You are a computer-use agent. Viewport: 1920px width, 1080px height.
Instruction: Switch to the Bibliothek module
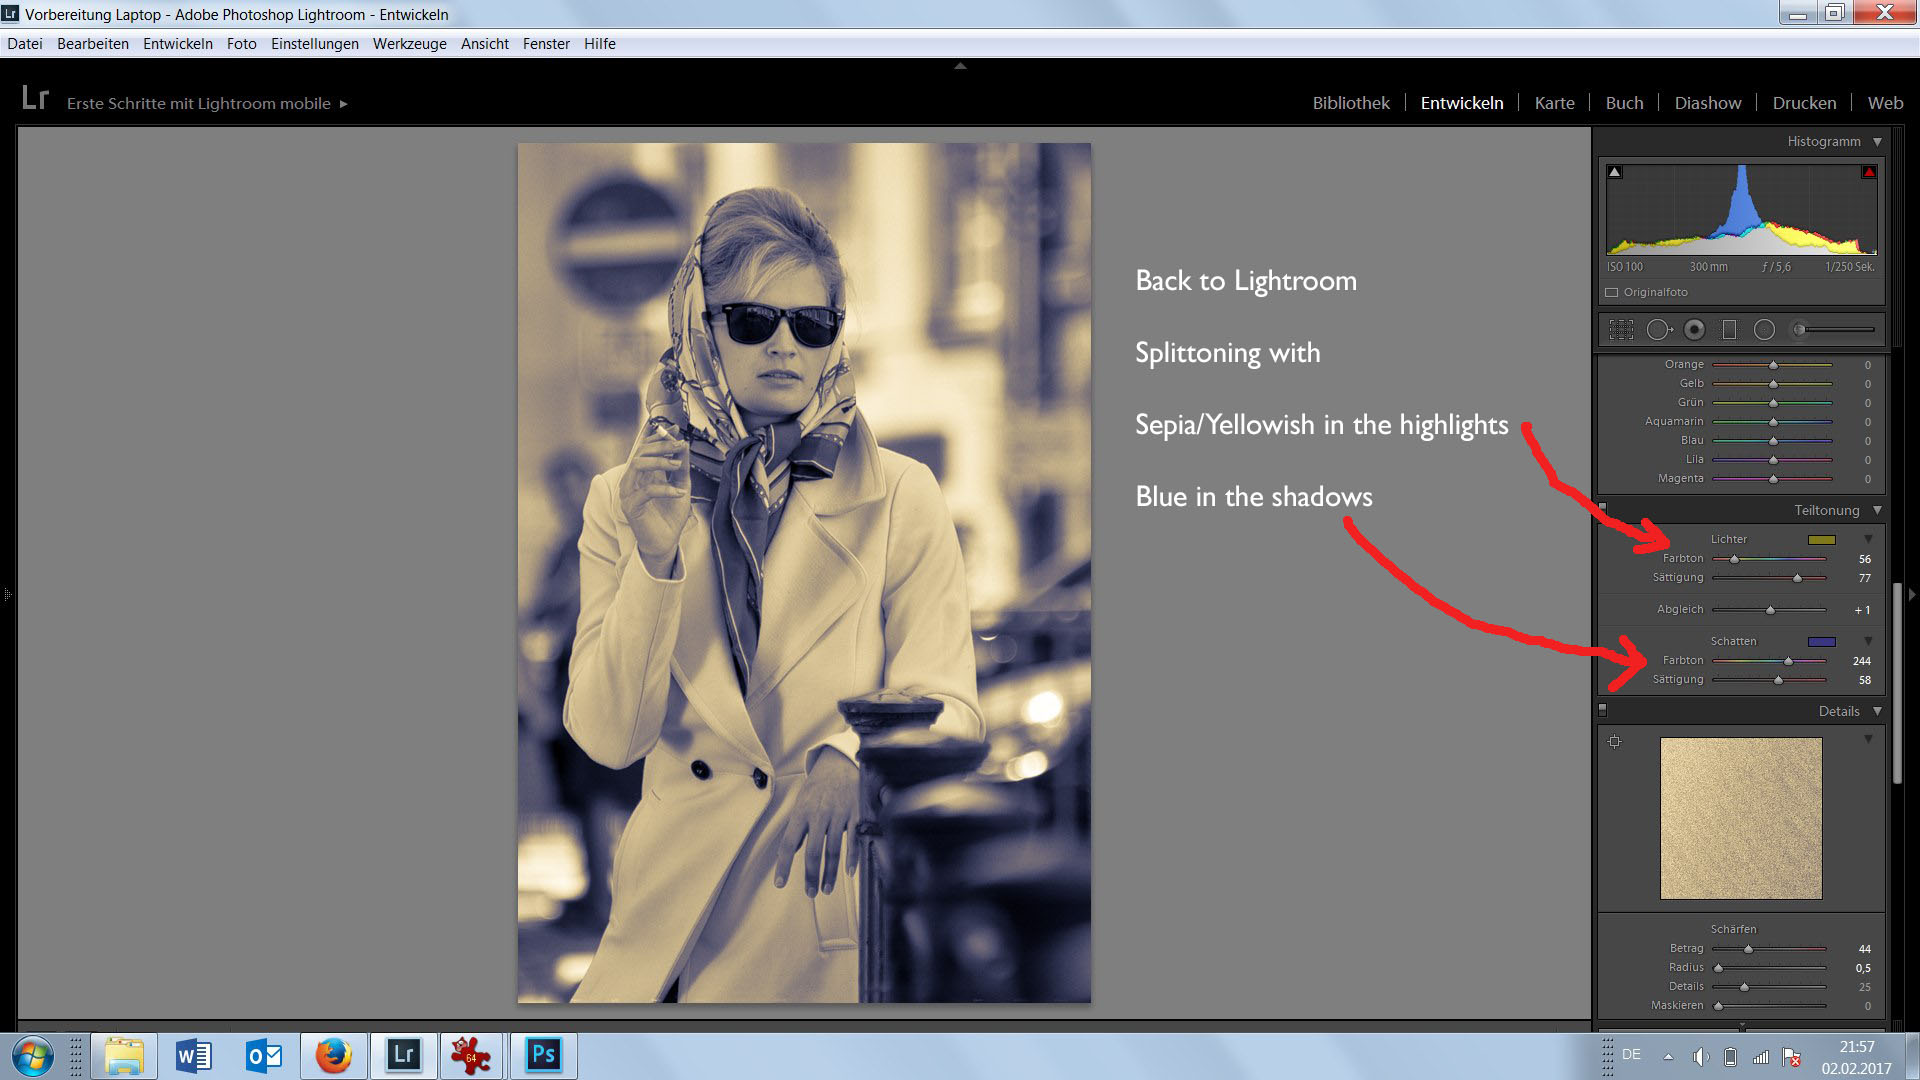point(1350,103)
